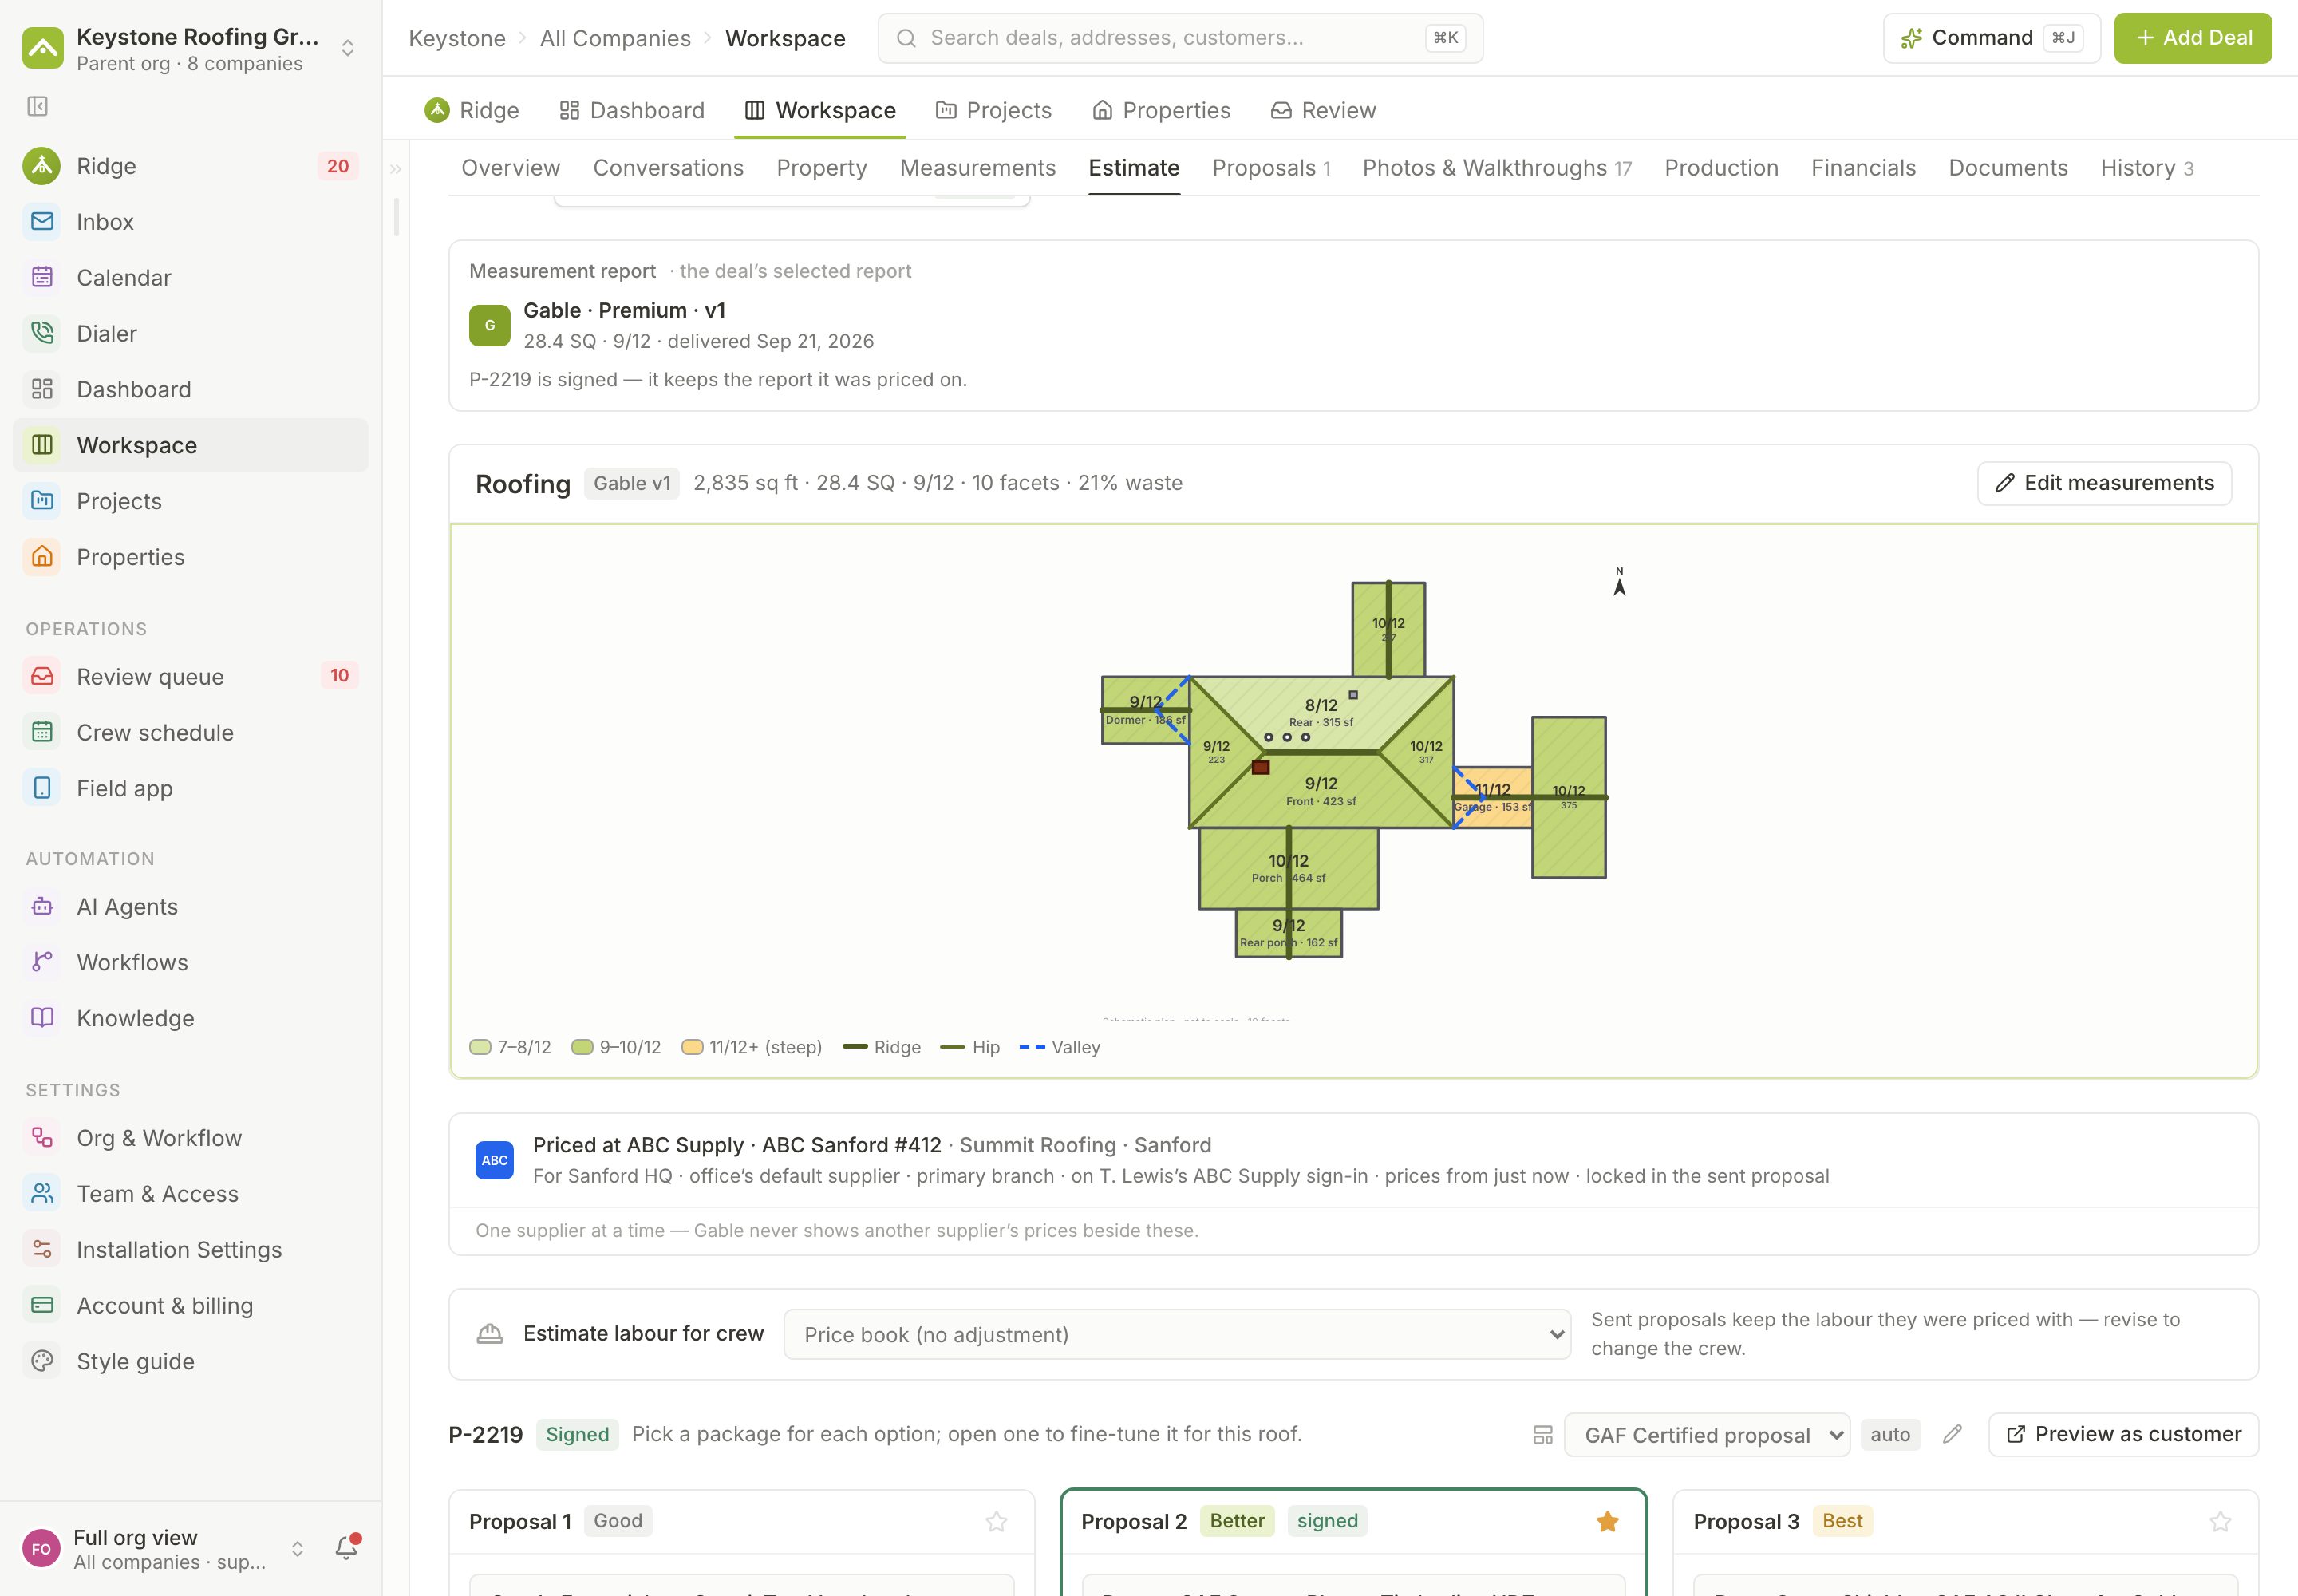Open the Estimate labour for crew dropdown
Screen dimensions: 2298x1596
coord(1177,1335)
